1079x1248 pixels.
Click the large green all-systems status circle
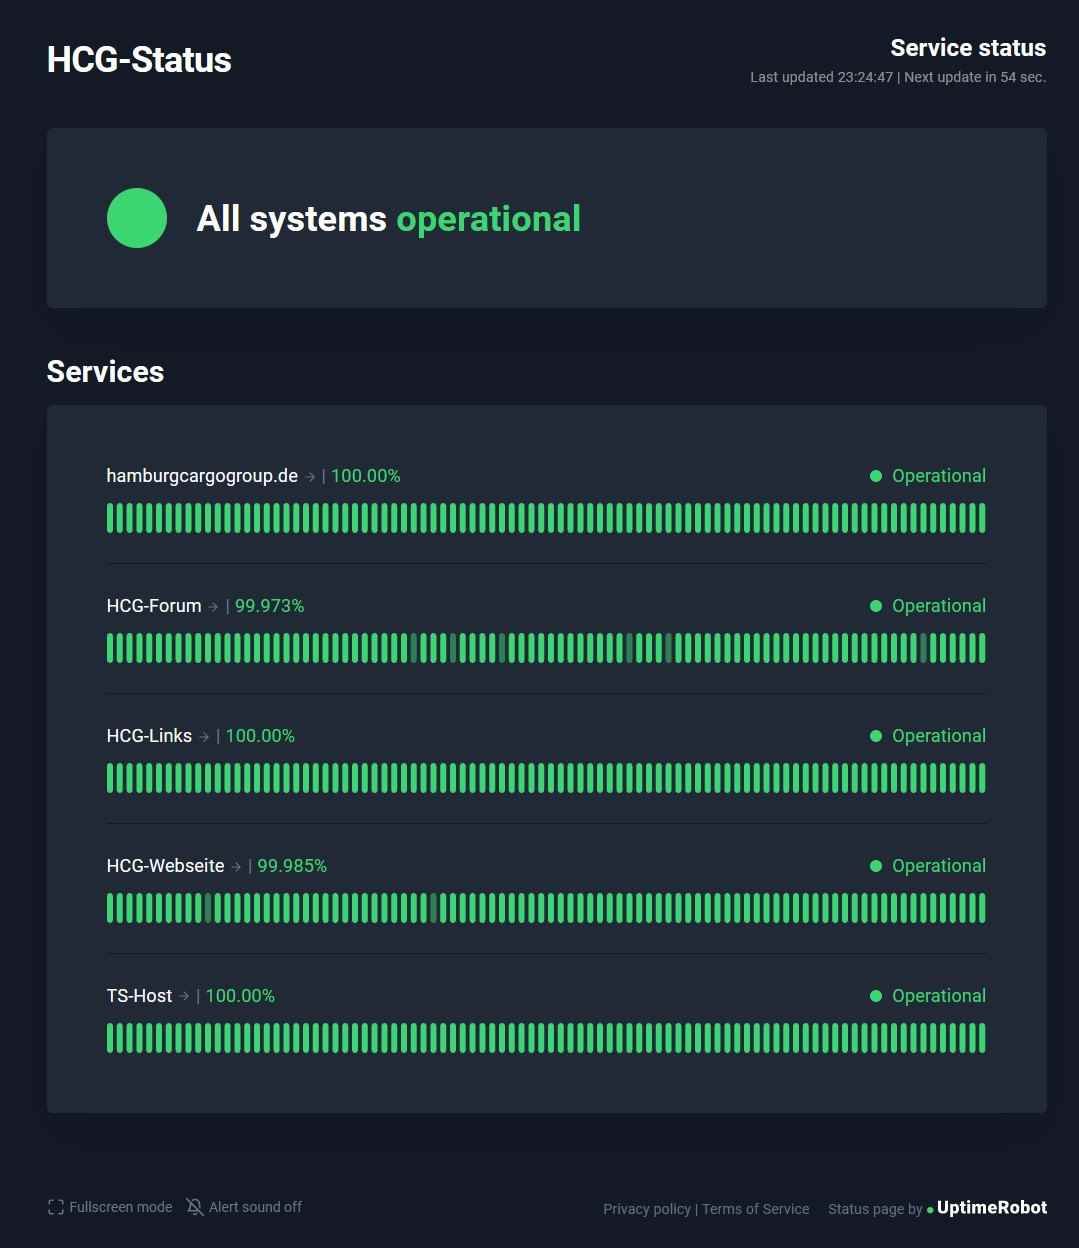(137, 218)
